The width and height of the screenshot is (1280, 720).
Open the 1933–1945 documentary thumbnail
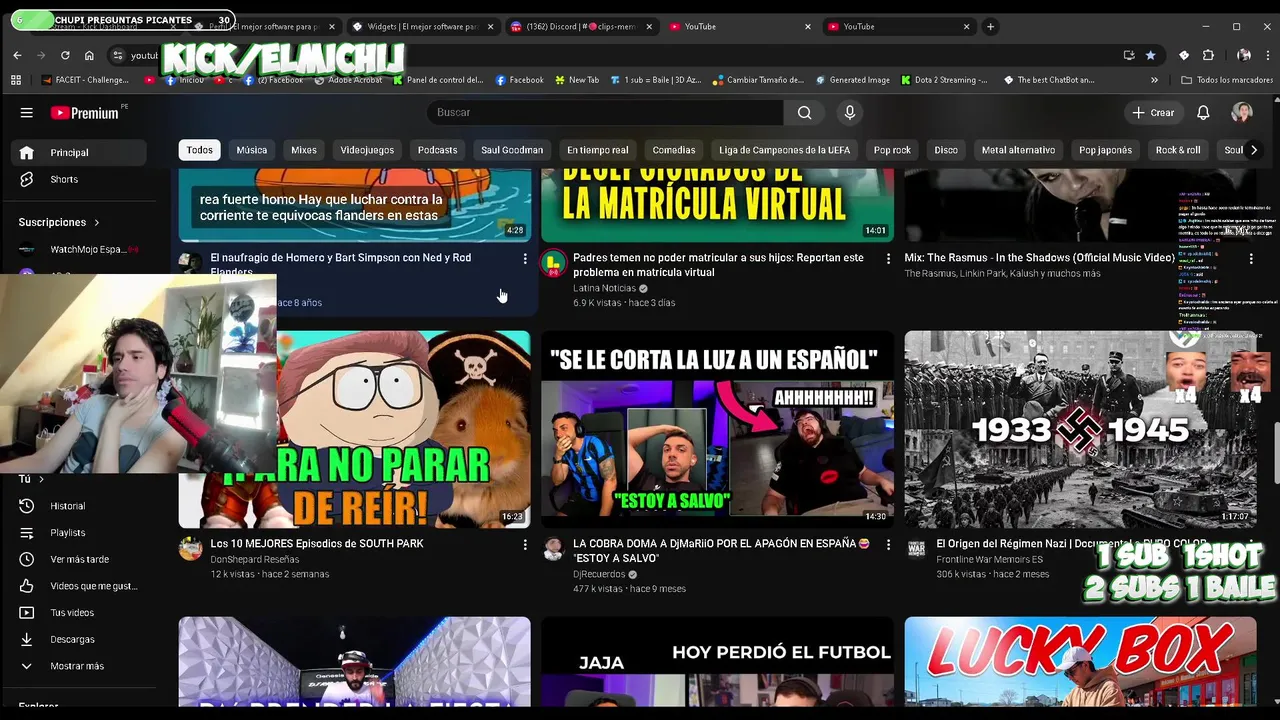point(1080,429)
